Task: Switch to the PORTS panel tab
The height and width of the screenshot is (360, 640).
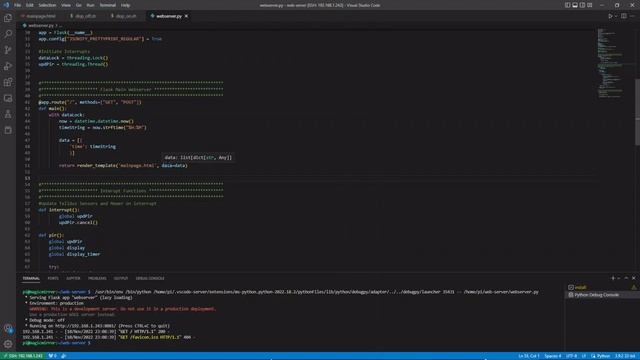Action: point(53,278)
